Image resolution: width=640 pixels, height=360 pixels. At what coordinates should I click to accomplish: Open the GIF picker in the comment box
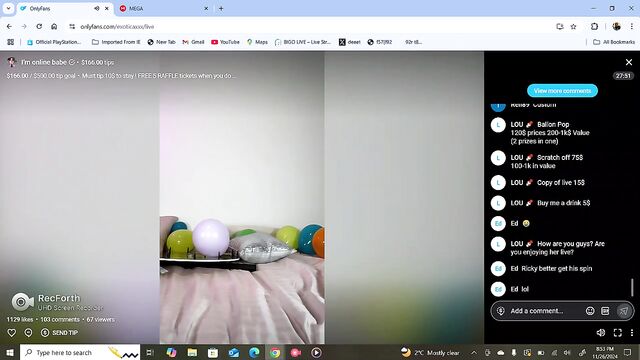605,311
